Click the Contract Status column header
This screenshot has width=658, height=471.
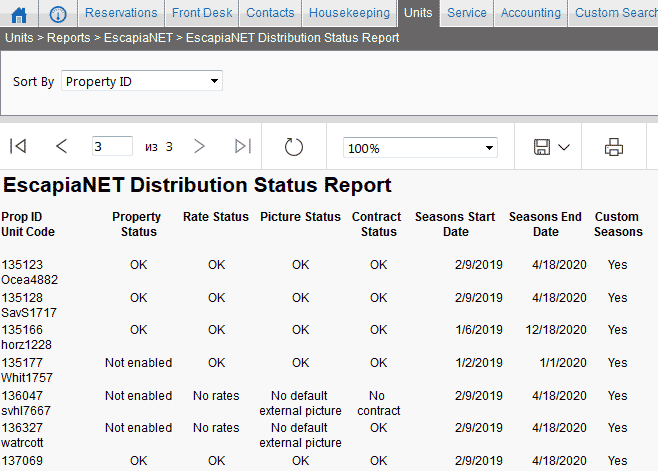click(x=377, y=224)
